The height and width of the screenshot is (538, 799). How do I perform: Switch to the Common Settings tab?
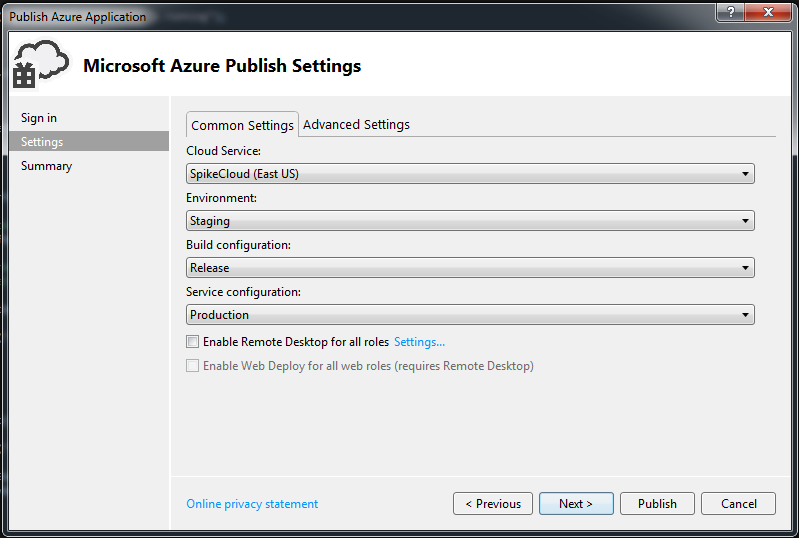click(x=242, y=125)
